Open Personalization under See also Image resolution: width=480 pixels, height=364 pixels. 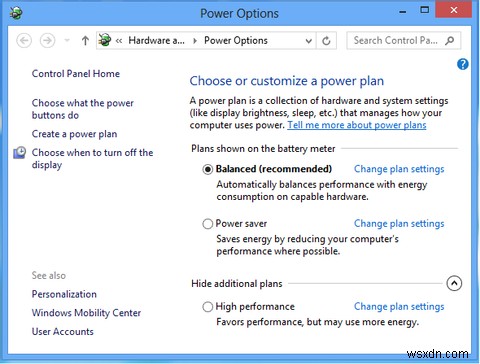coord(64,294)
